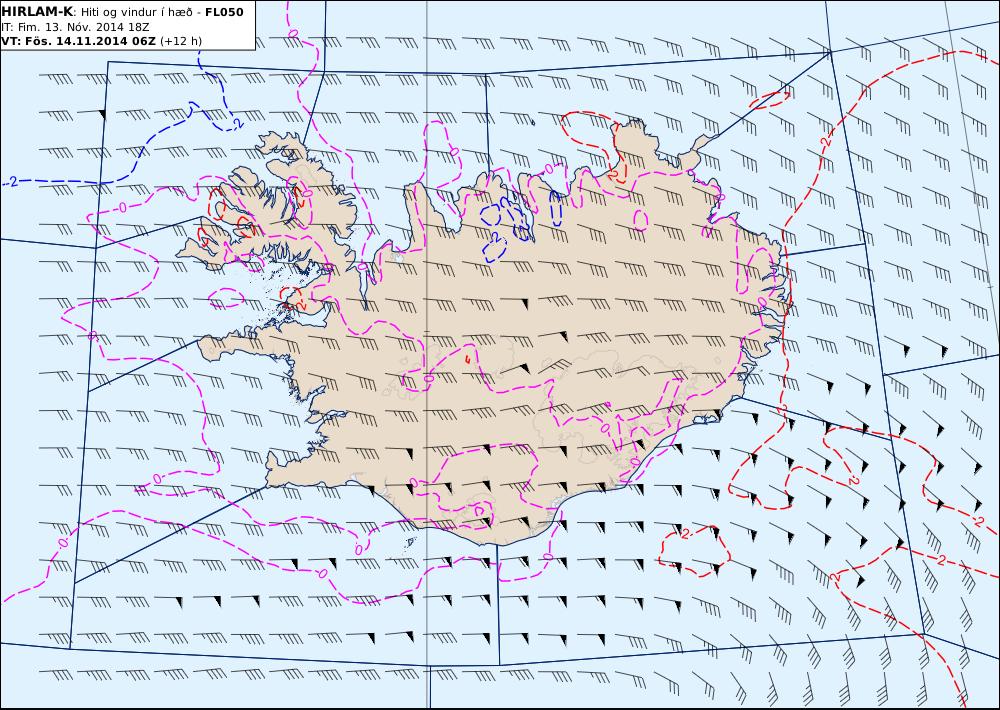The height and width of the screenshot is (710, 1000).
Task: Click the FL050 flight level label
Action: click(224, 12)
